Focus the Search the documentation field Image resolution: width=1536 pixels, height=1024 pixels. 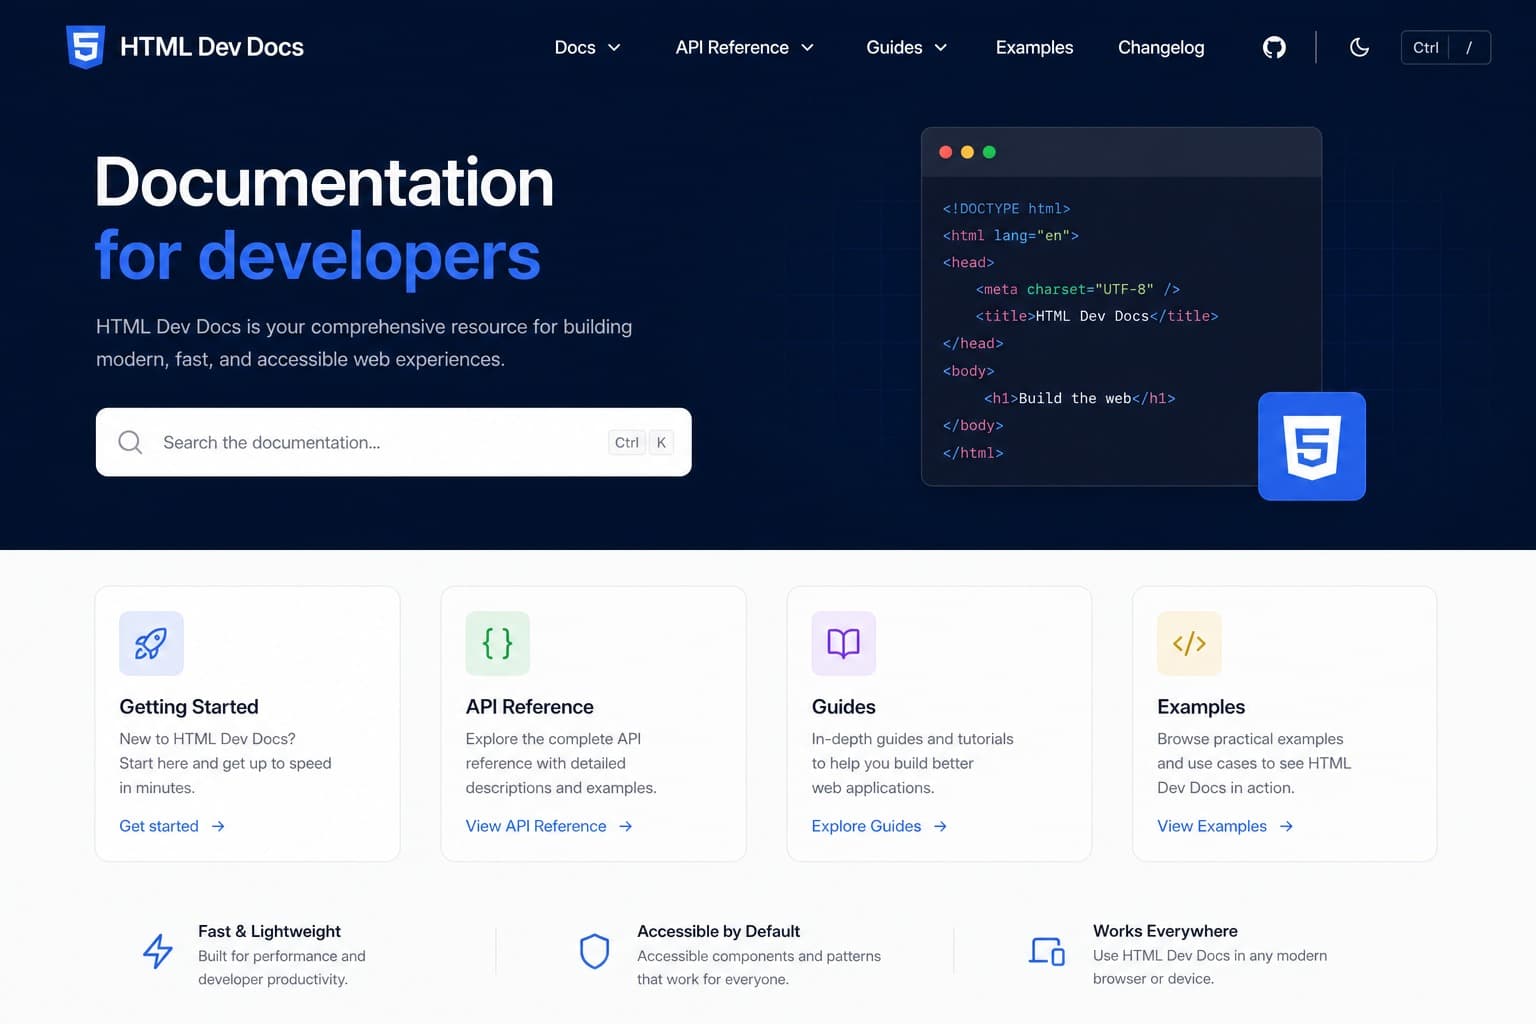[x=393, y=442]
